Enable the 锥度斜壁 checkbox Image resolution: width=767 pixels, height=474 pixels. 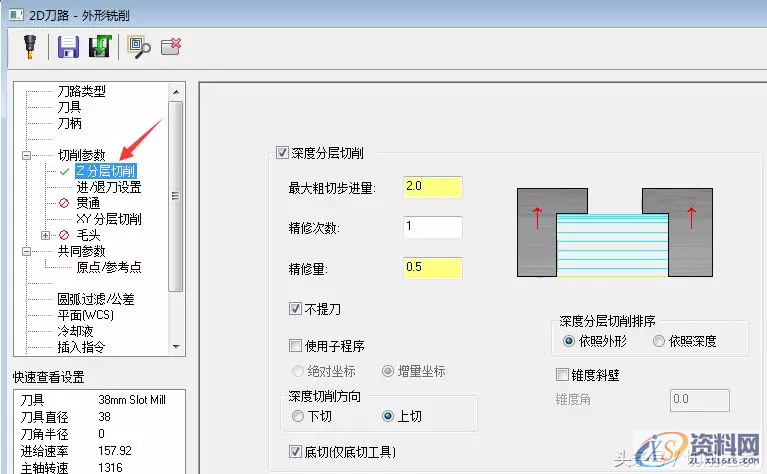pyautogui.click(x=562, y=375)
